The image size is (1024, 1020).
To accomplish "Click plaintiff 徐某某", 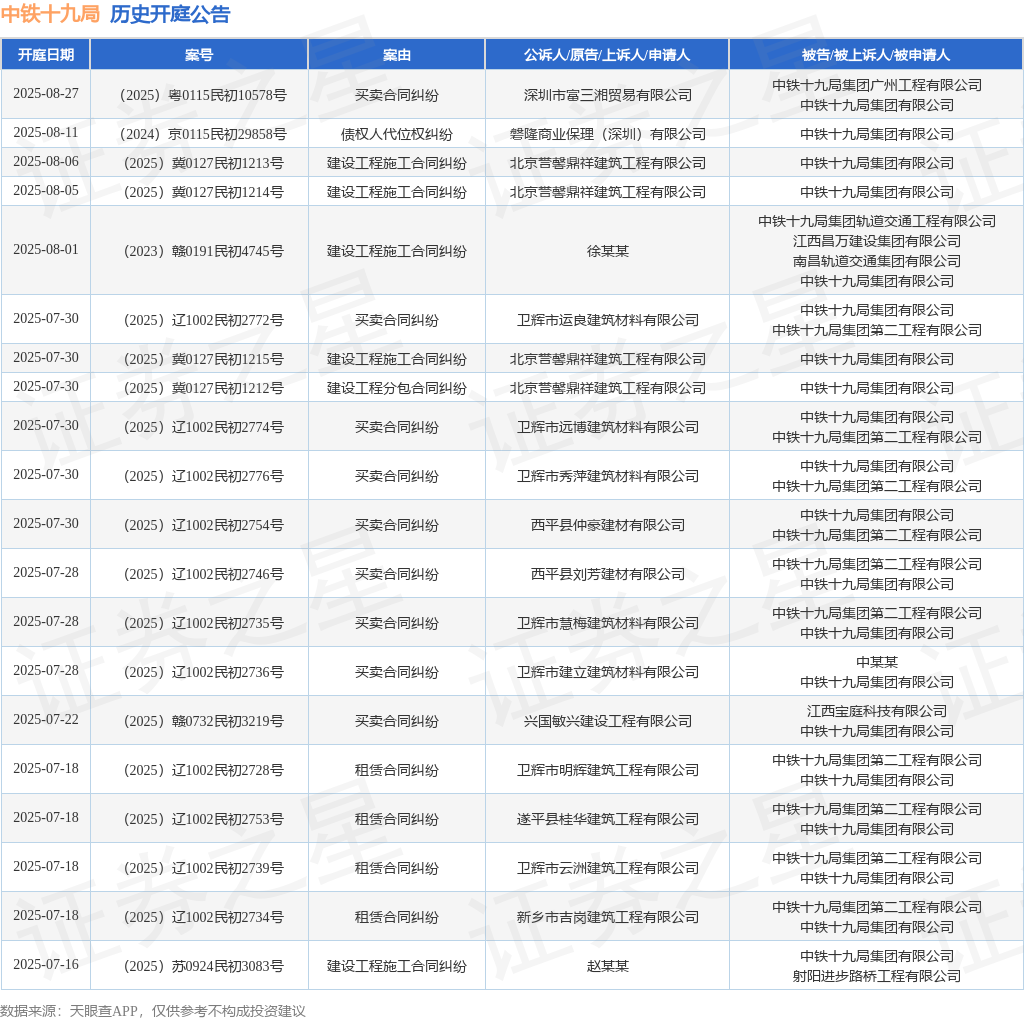I will pyautogui.click(x=607, y=251).
